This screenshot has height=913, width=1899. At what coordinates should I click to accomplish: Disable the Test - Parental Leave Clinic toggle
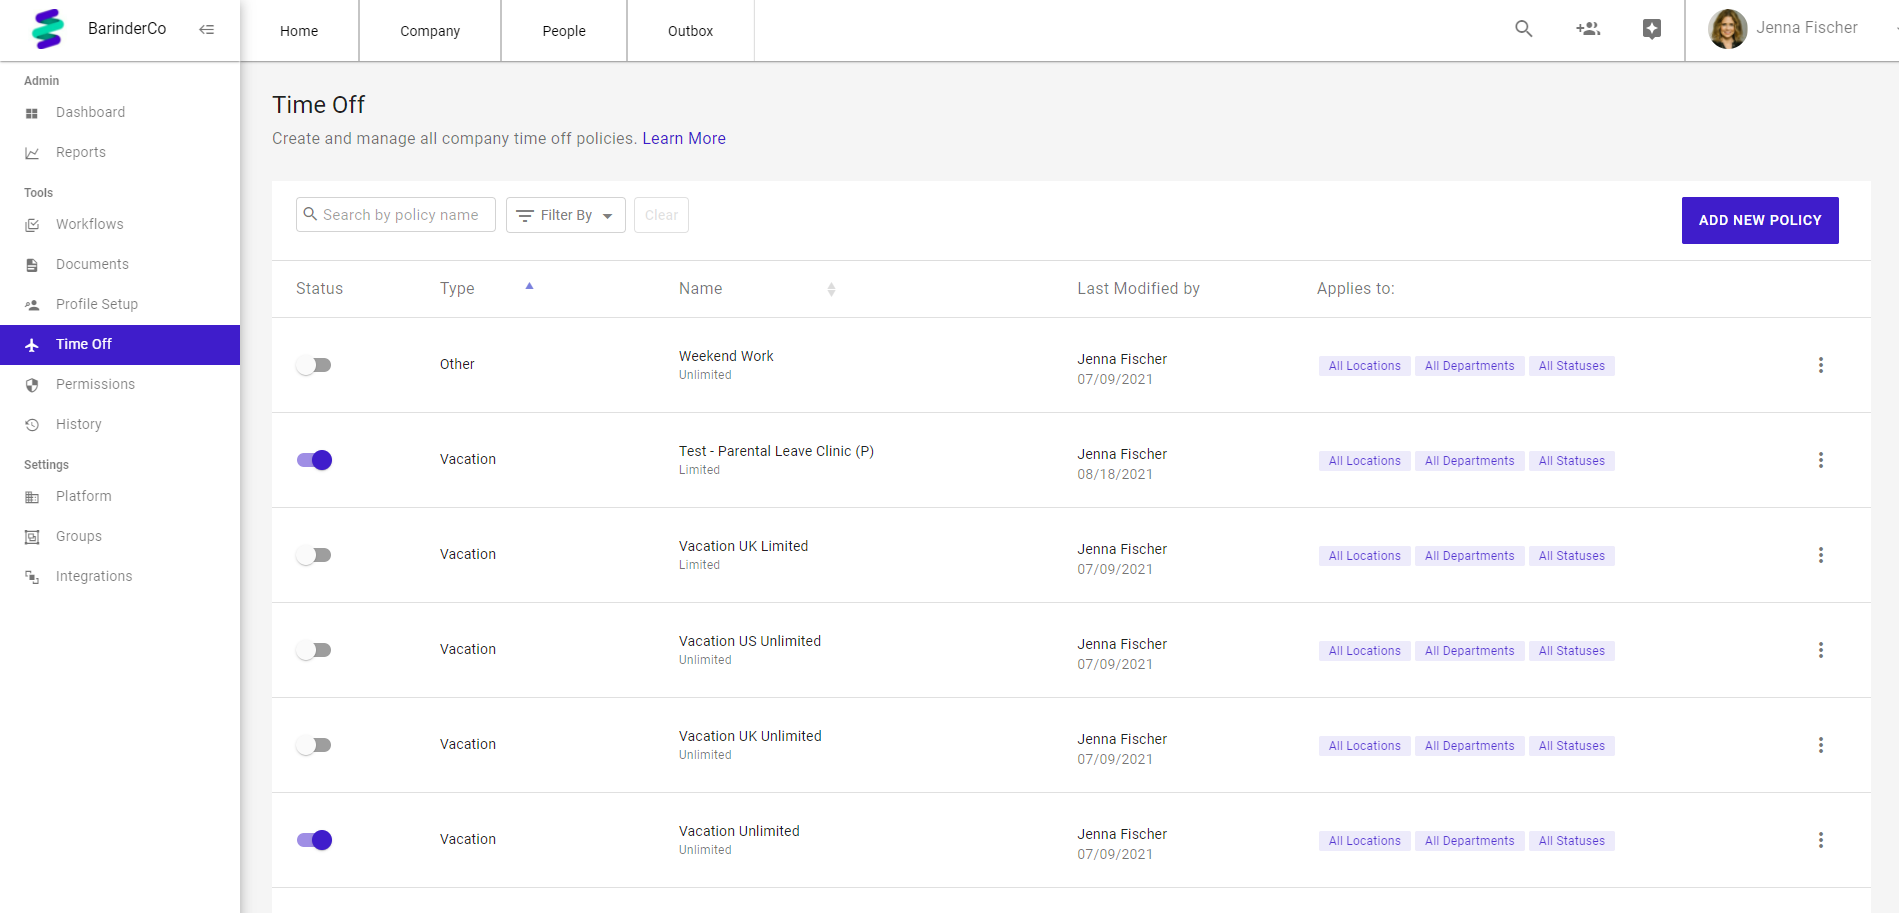[314, 460]
